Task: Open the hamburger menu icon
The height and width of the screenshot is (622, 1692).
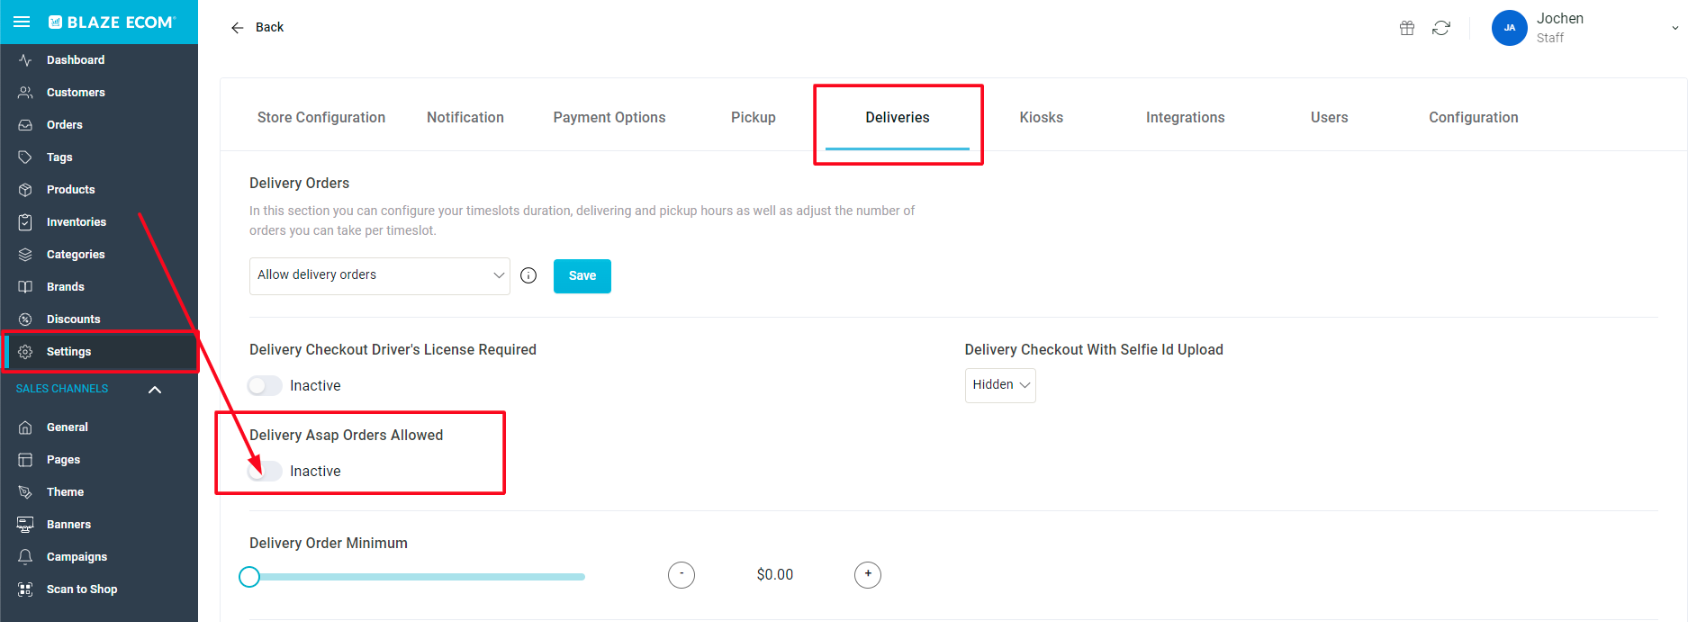Action: click(21, 21)
